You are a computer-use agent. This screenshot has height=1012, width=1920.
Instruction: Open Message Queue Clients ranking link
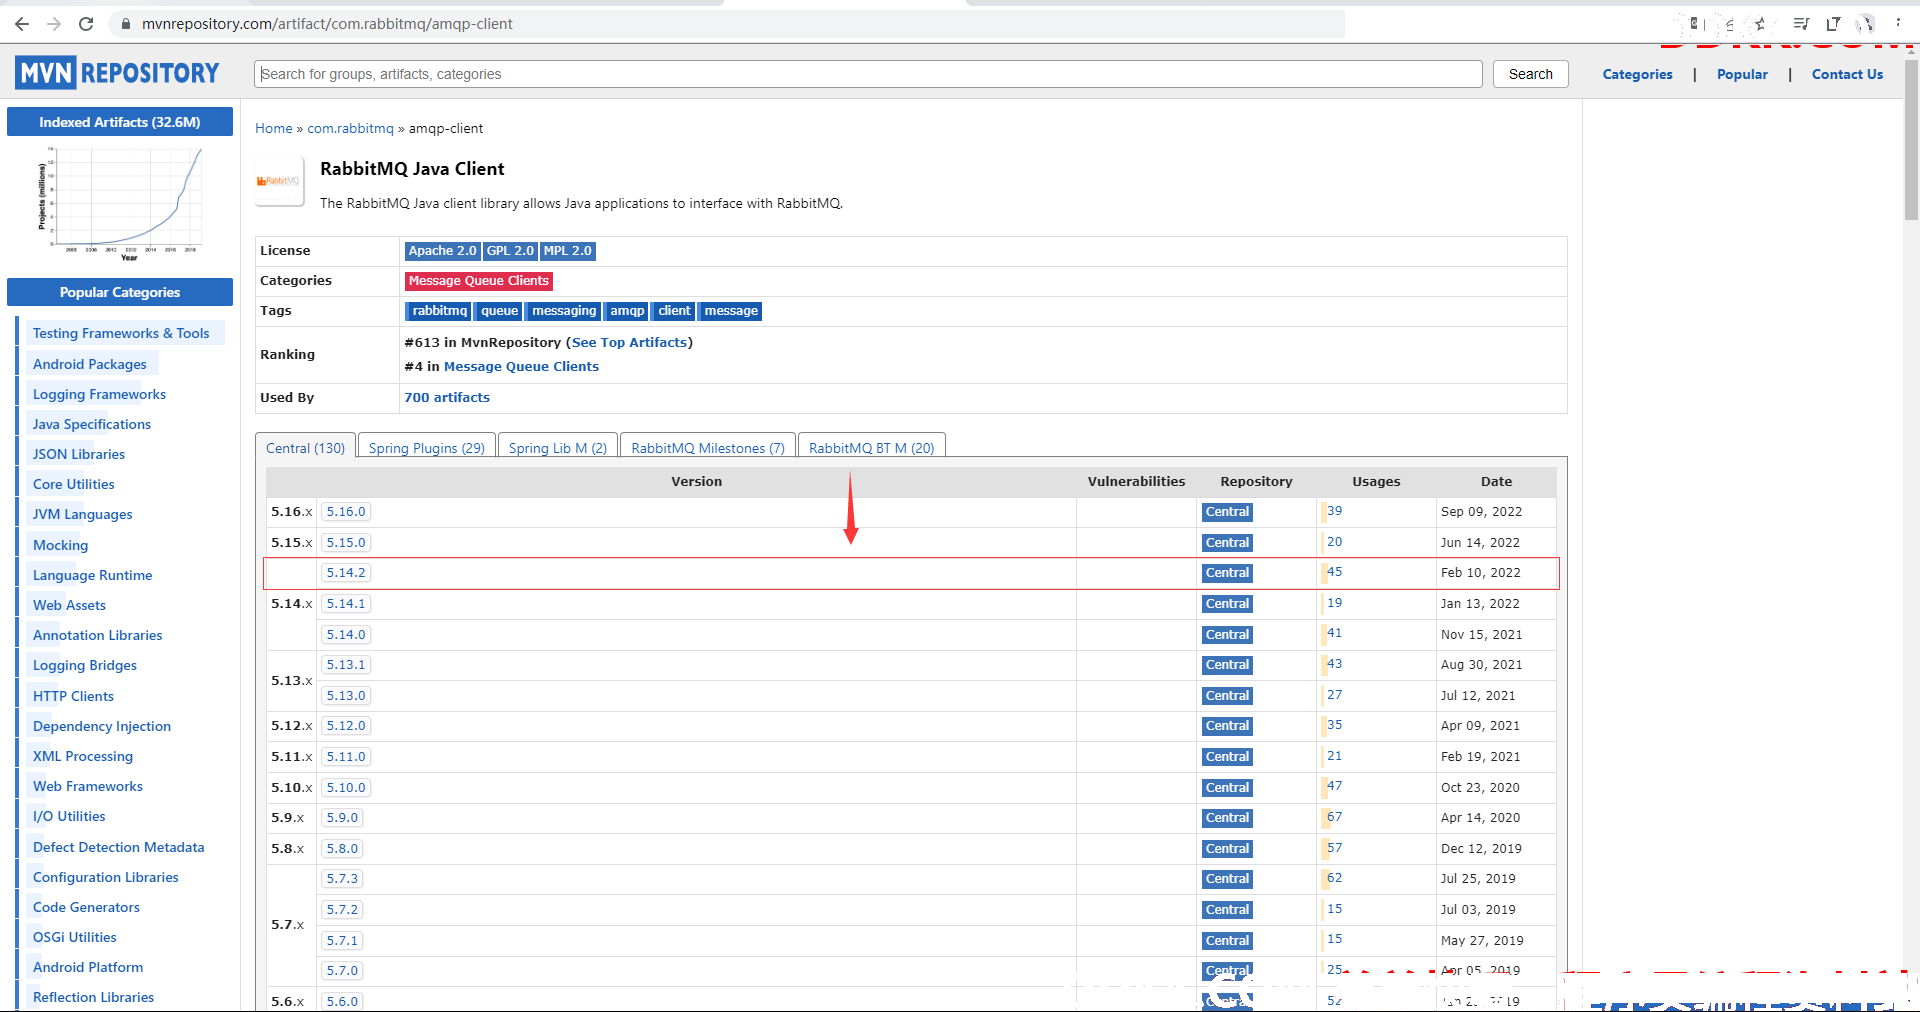(x=521, y=366)
